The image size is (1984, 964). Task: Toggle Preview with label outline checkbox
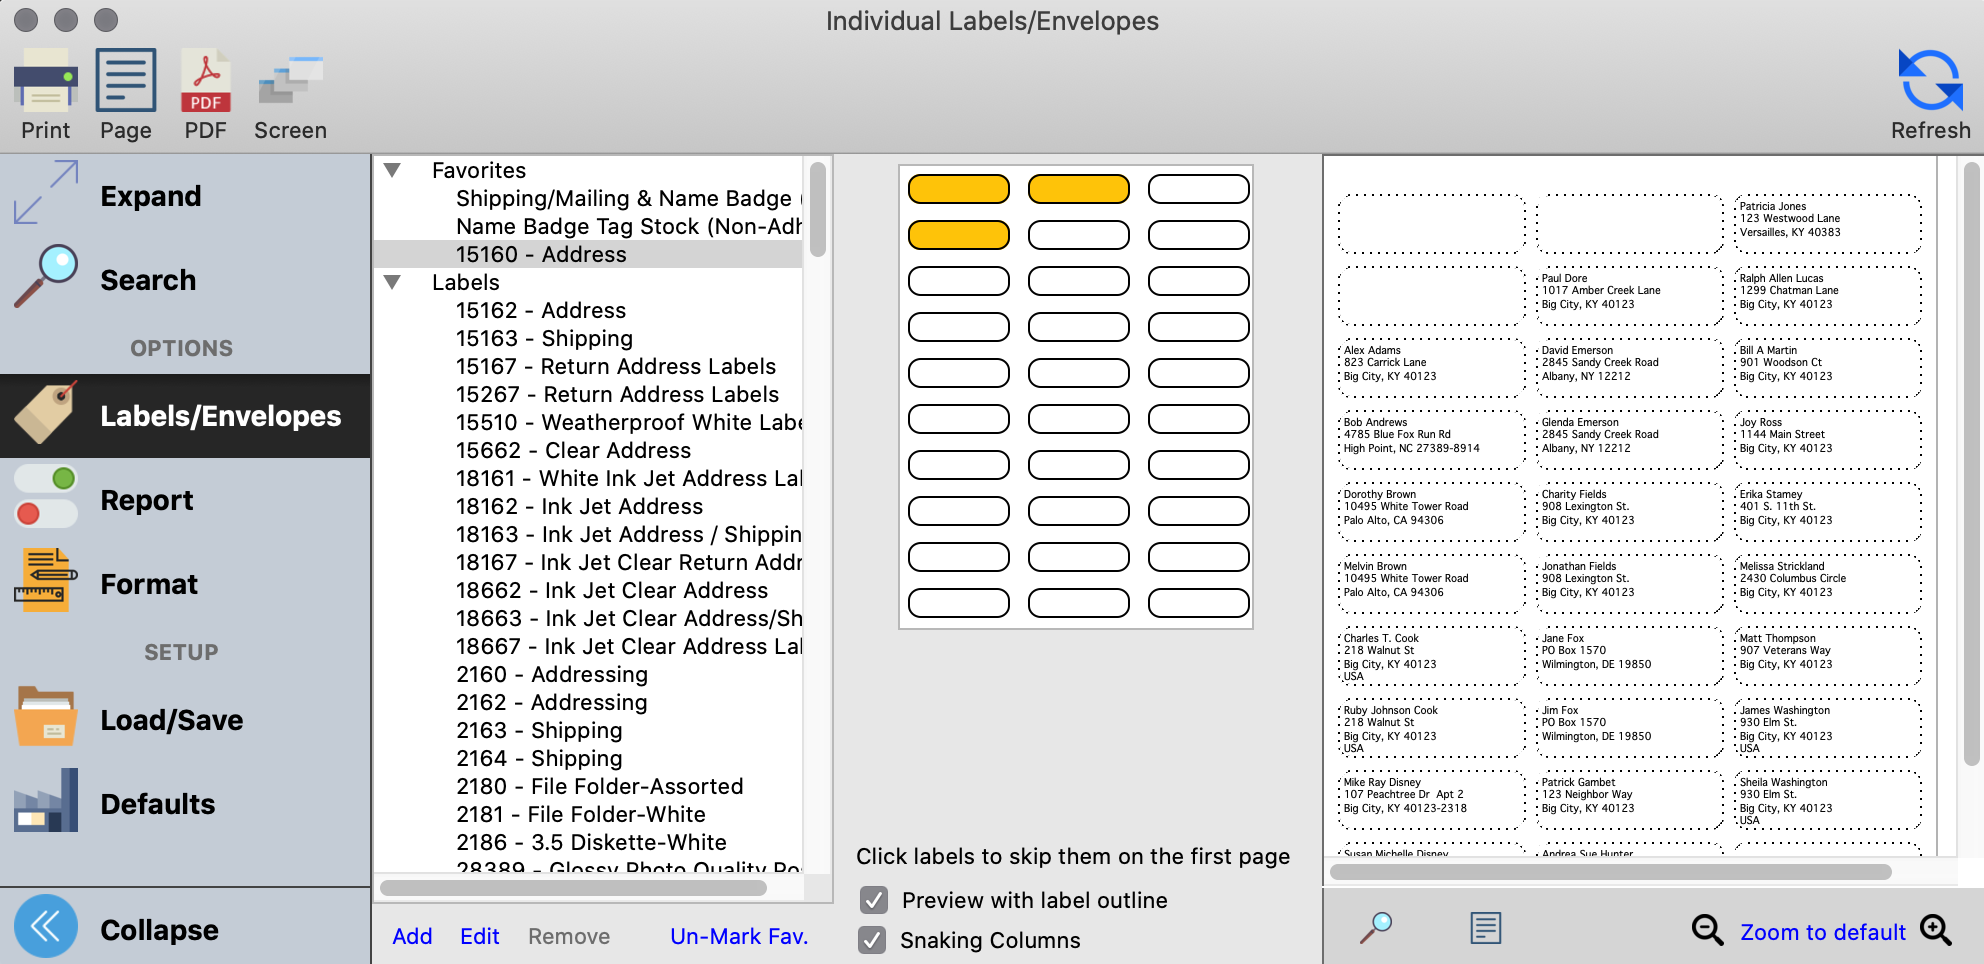(x=874, y=900)
